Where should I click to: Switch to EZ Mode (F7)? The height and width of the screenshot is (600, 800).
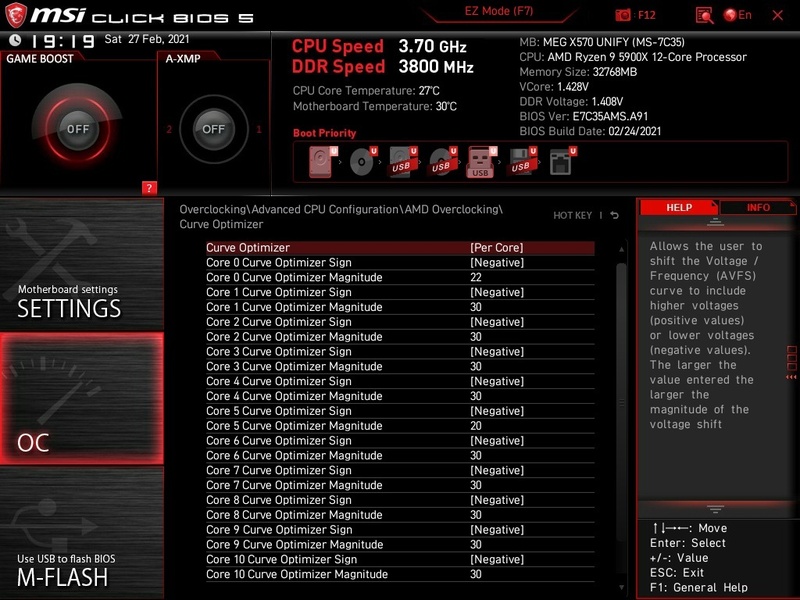point(498,11)
